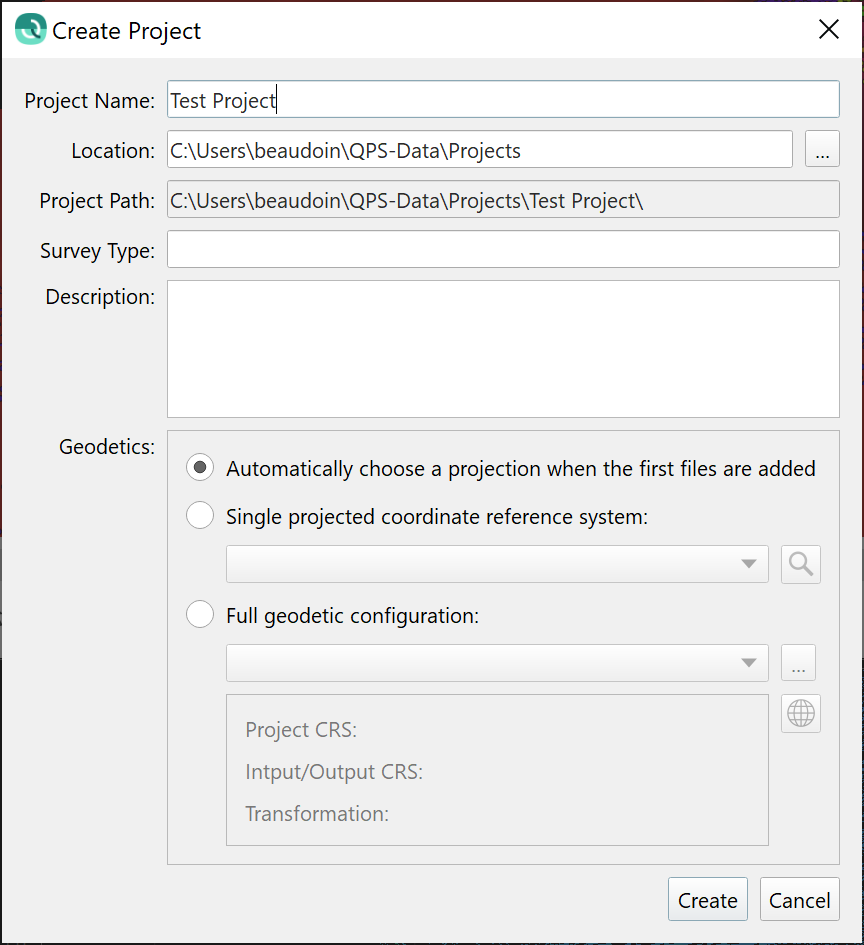The width and height of the screenshot is (864, 945).
Task: Cancel the project creation
Action: point(799,900)
